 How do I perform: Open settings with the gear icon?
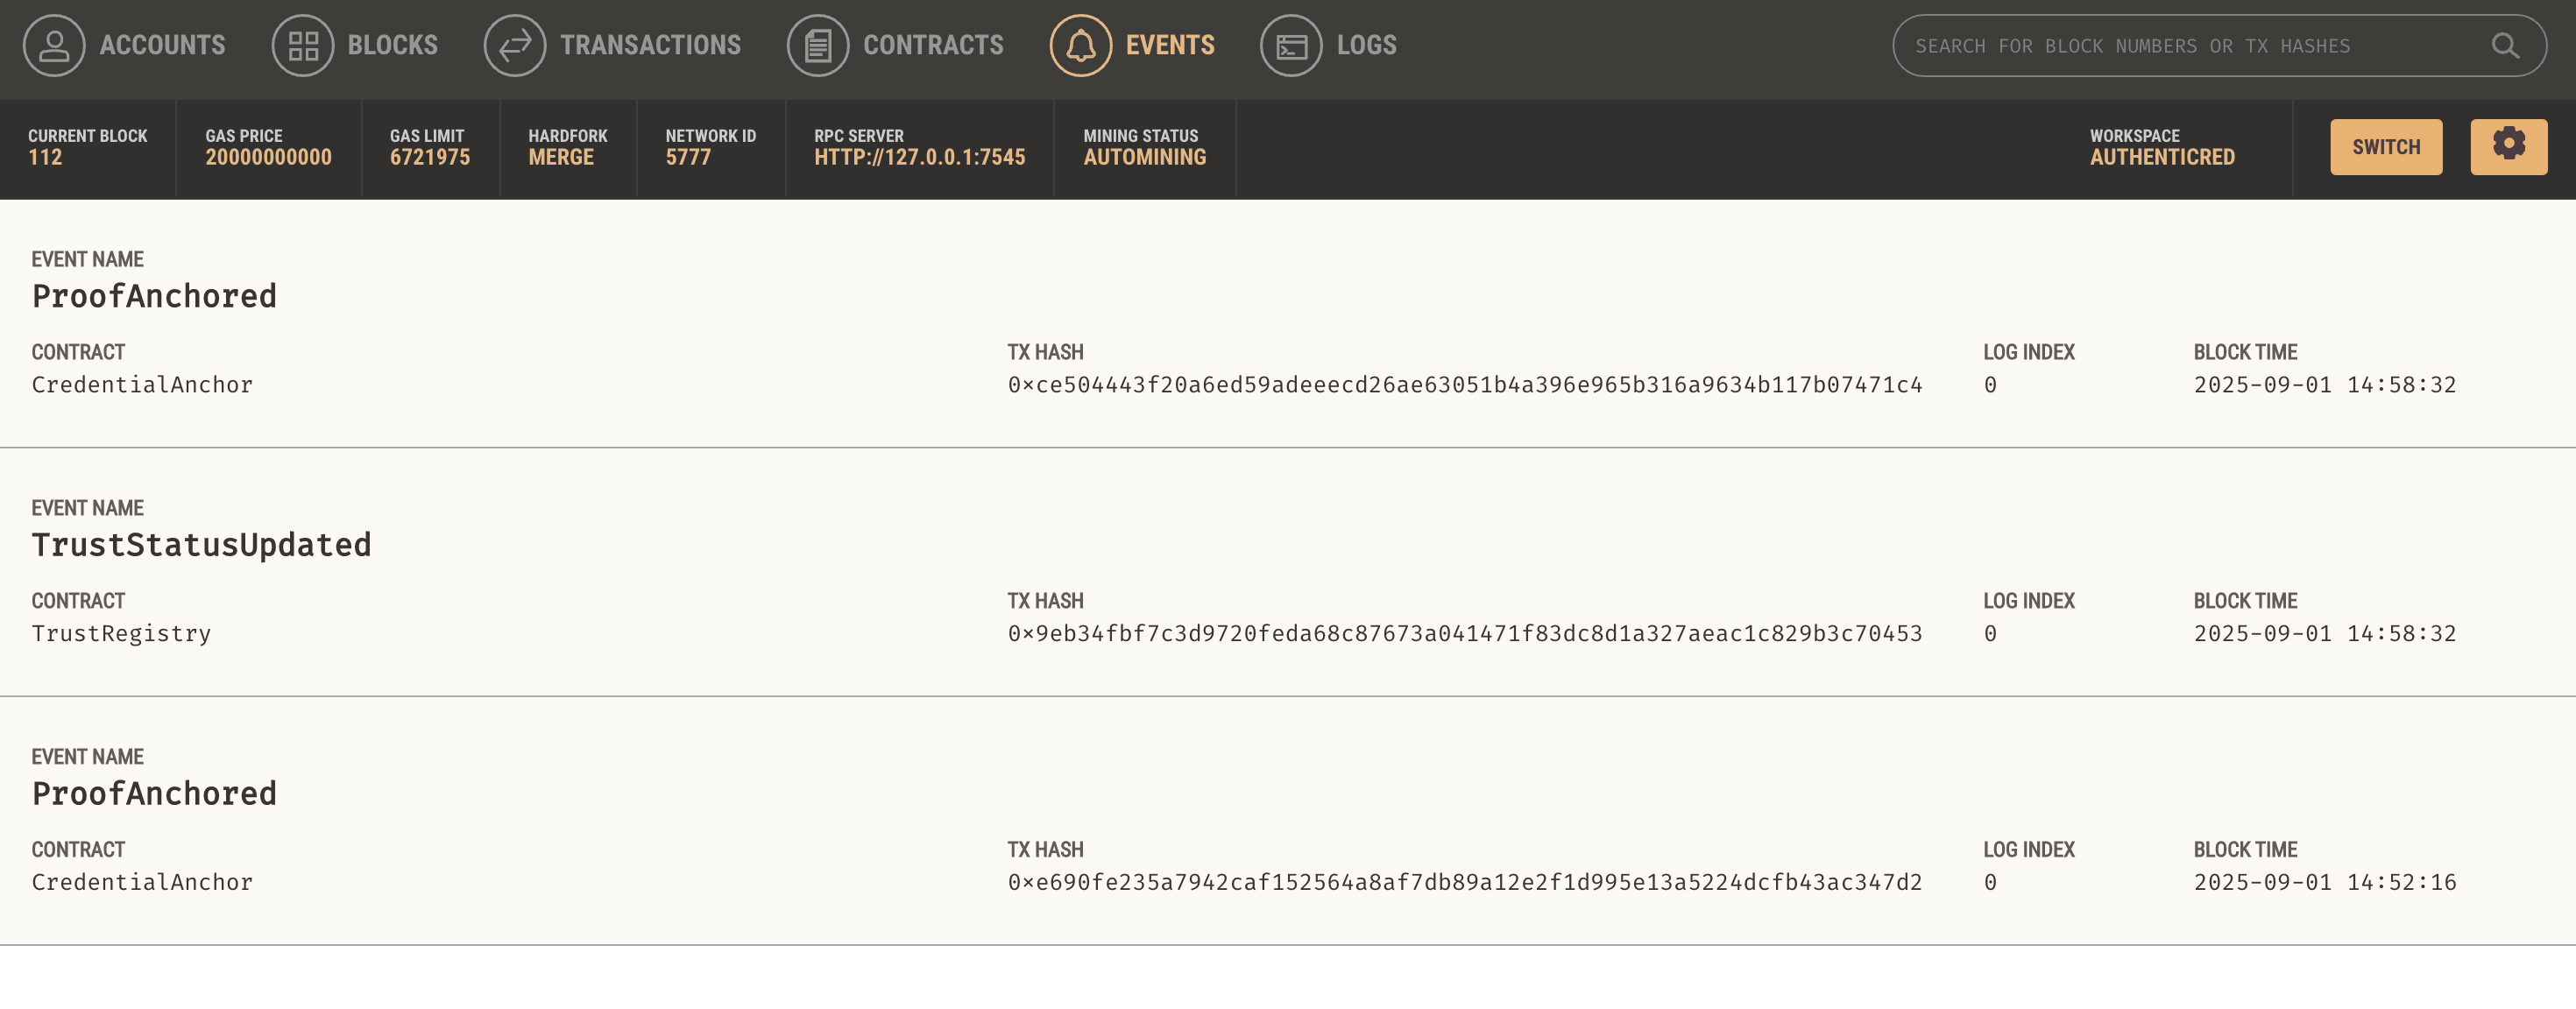(x=2508, y=146)
